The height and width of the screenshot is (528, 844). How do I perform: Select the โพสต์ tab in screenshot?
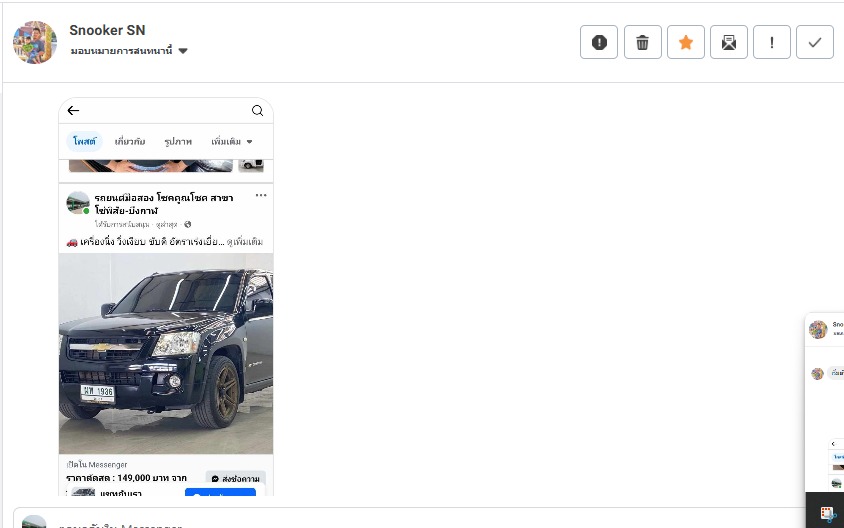pos(85,142)
